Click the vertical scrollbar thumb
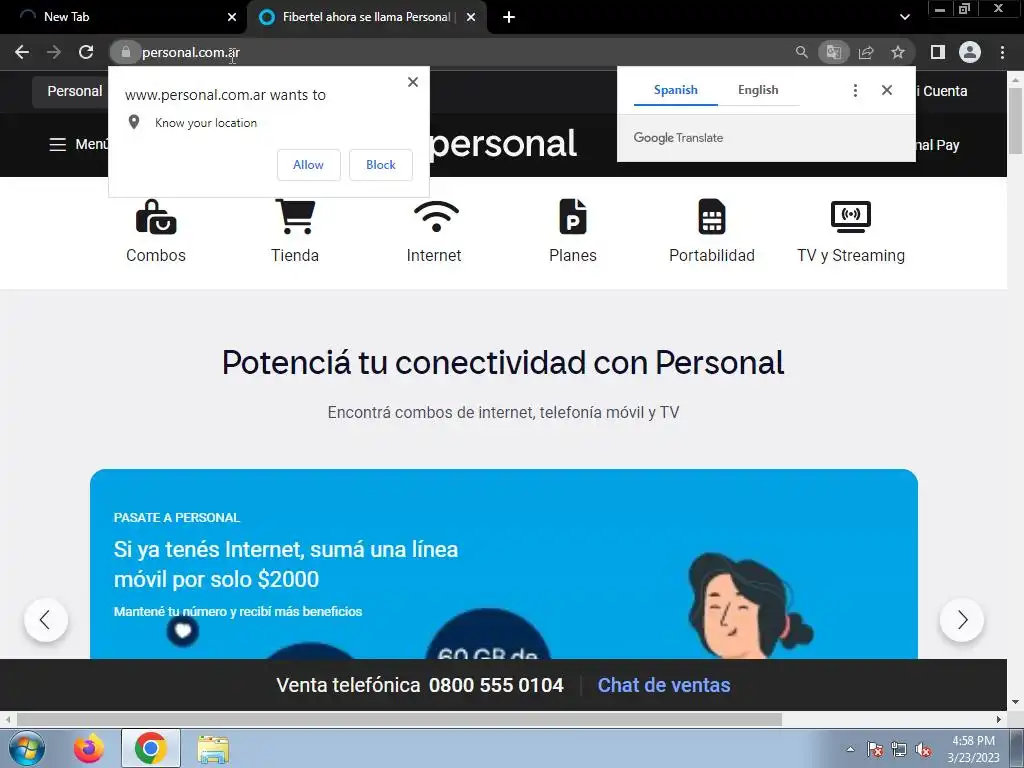This screenshot has width=1024, height=768. pos(1015,121)
